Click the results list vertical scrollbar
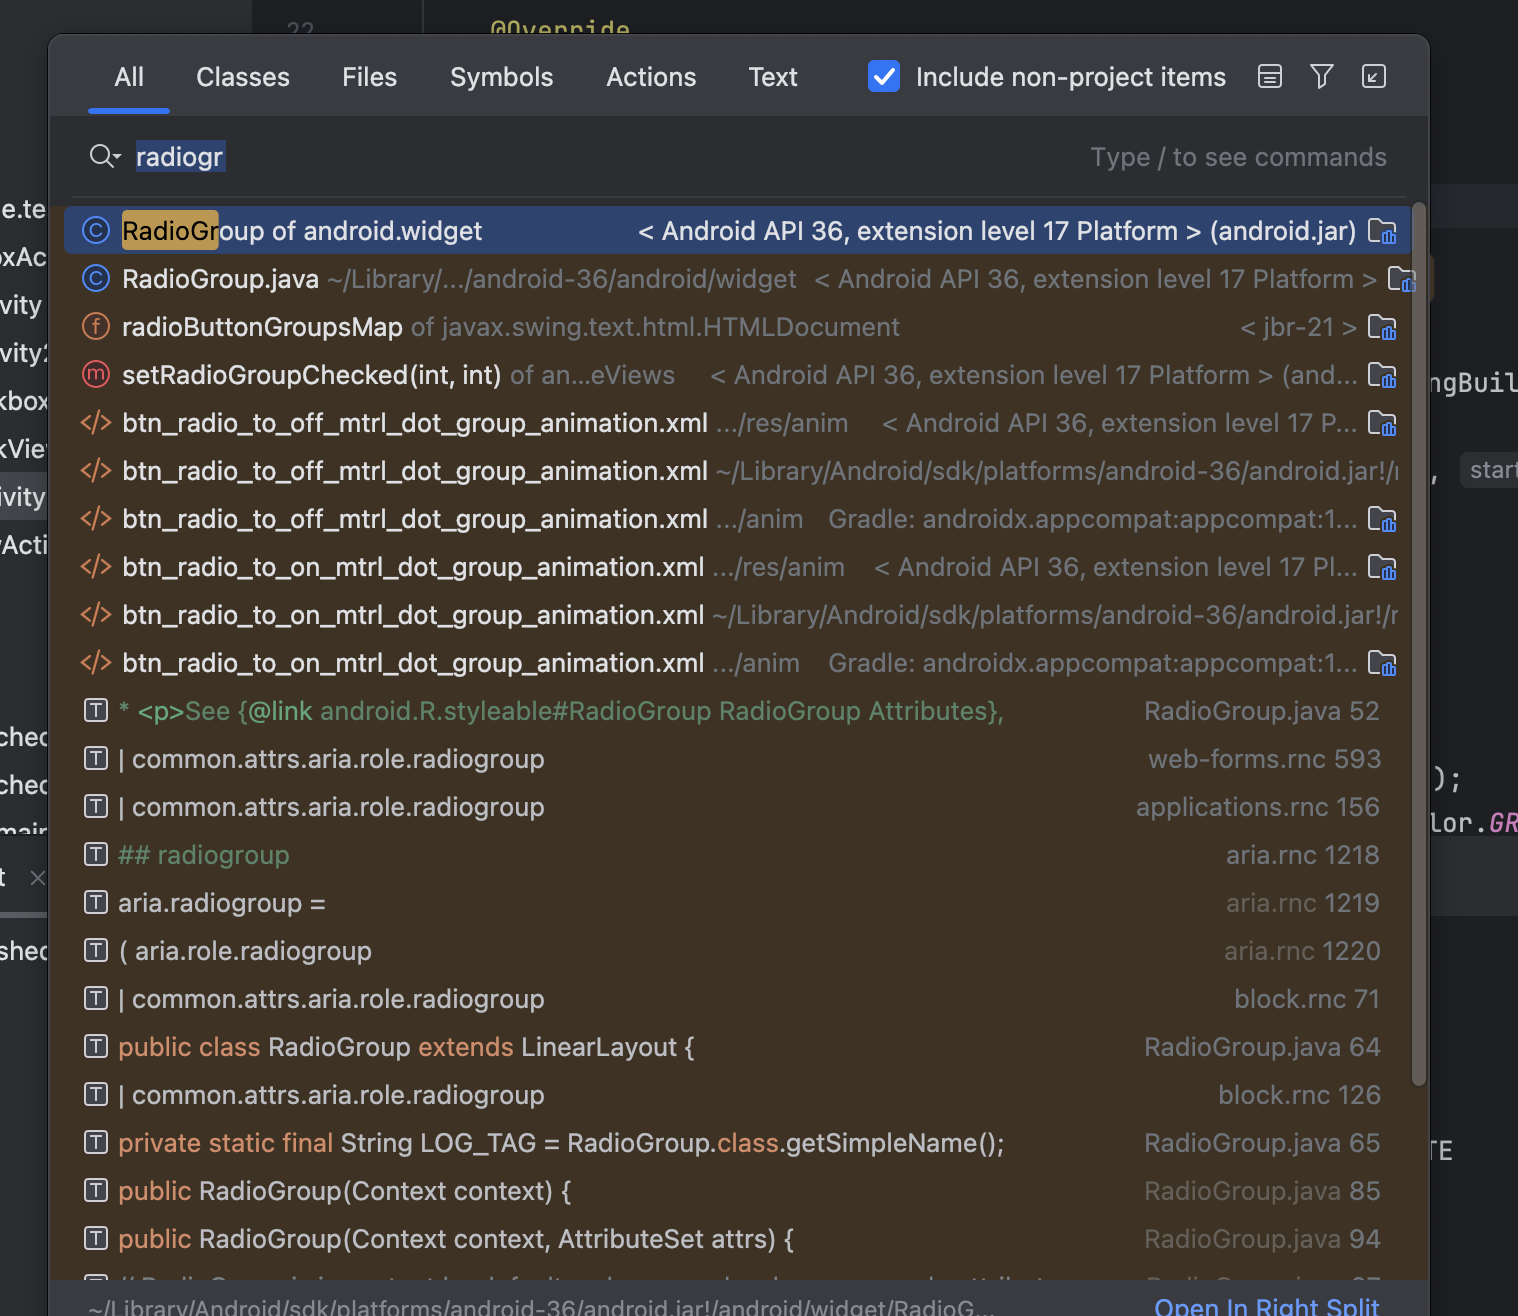 click(1418, 640)
